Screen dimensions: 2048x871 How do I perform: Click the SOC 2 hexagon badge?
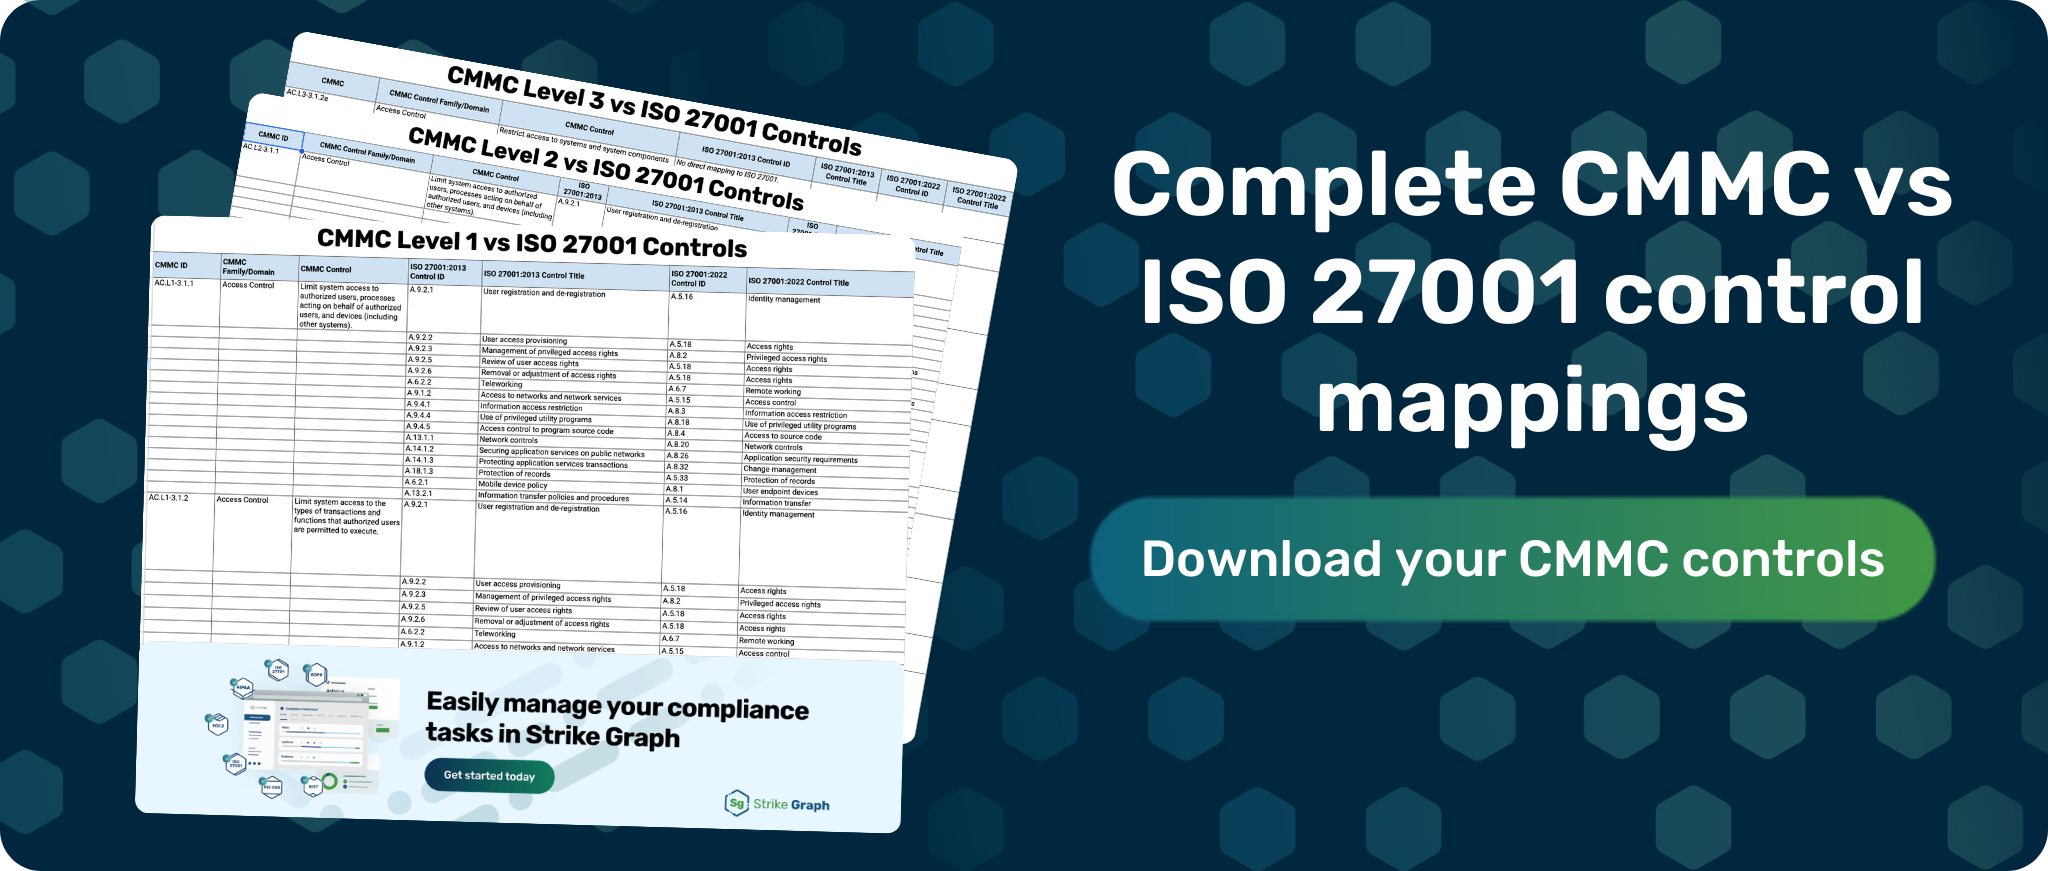pyautogui.click(x=218, y=725)
